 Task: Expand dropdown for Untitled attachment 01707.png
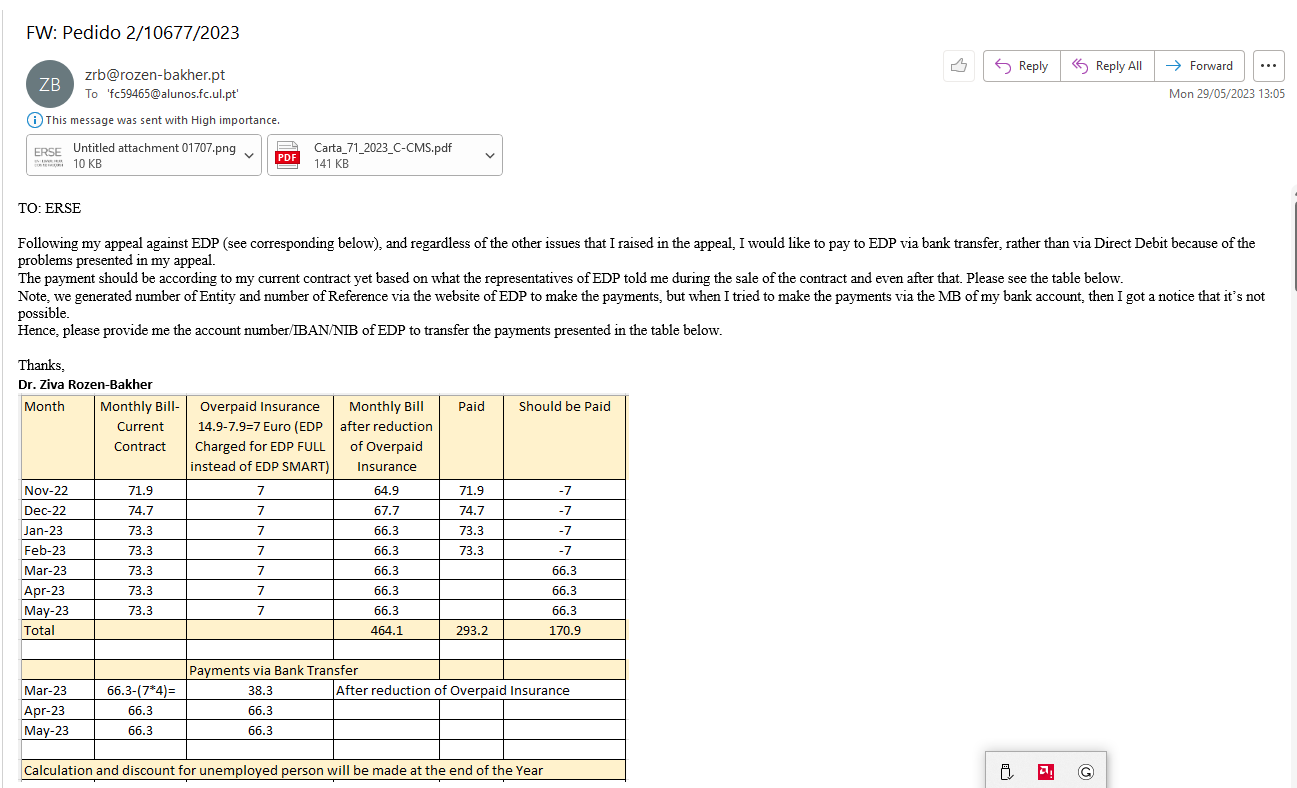pos(249,155)
